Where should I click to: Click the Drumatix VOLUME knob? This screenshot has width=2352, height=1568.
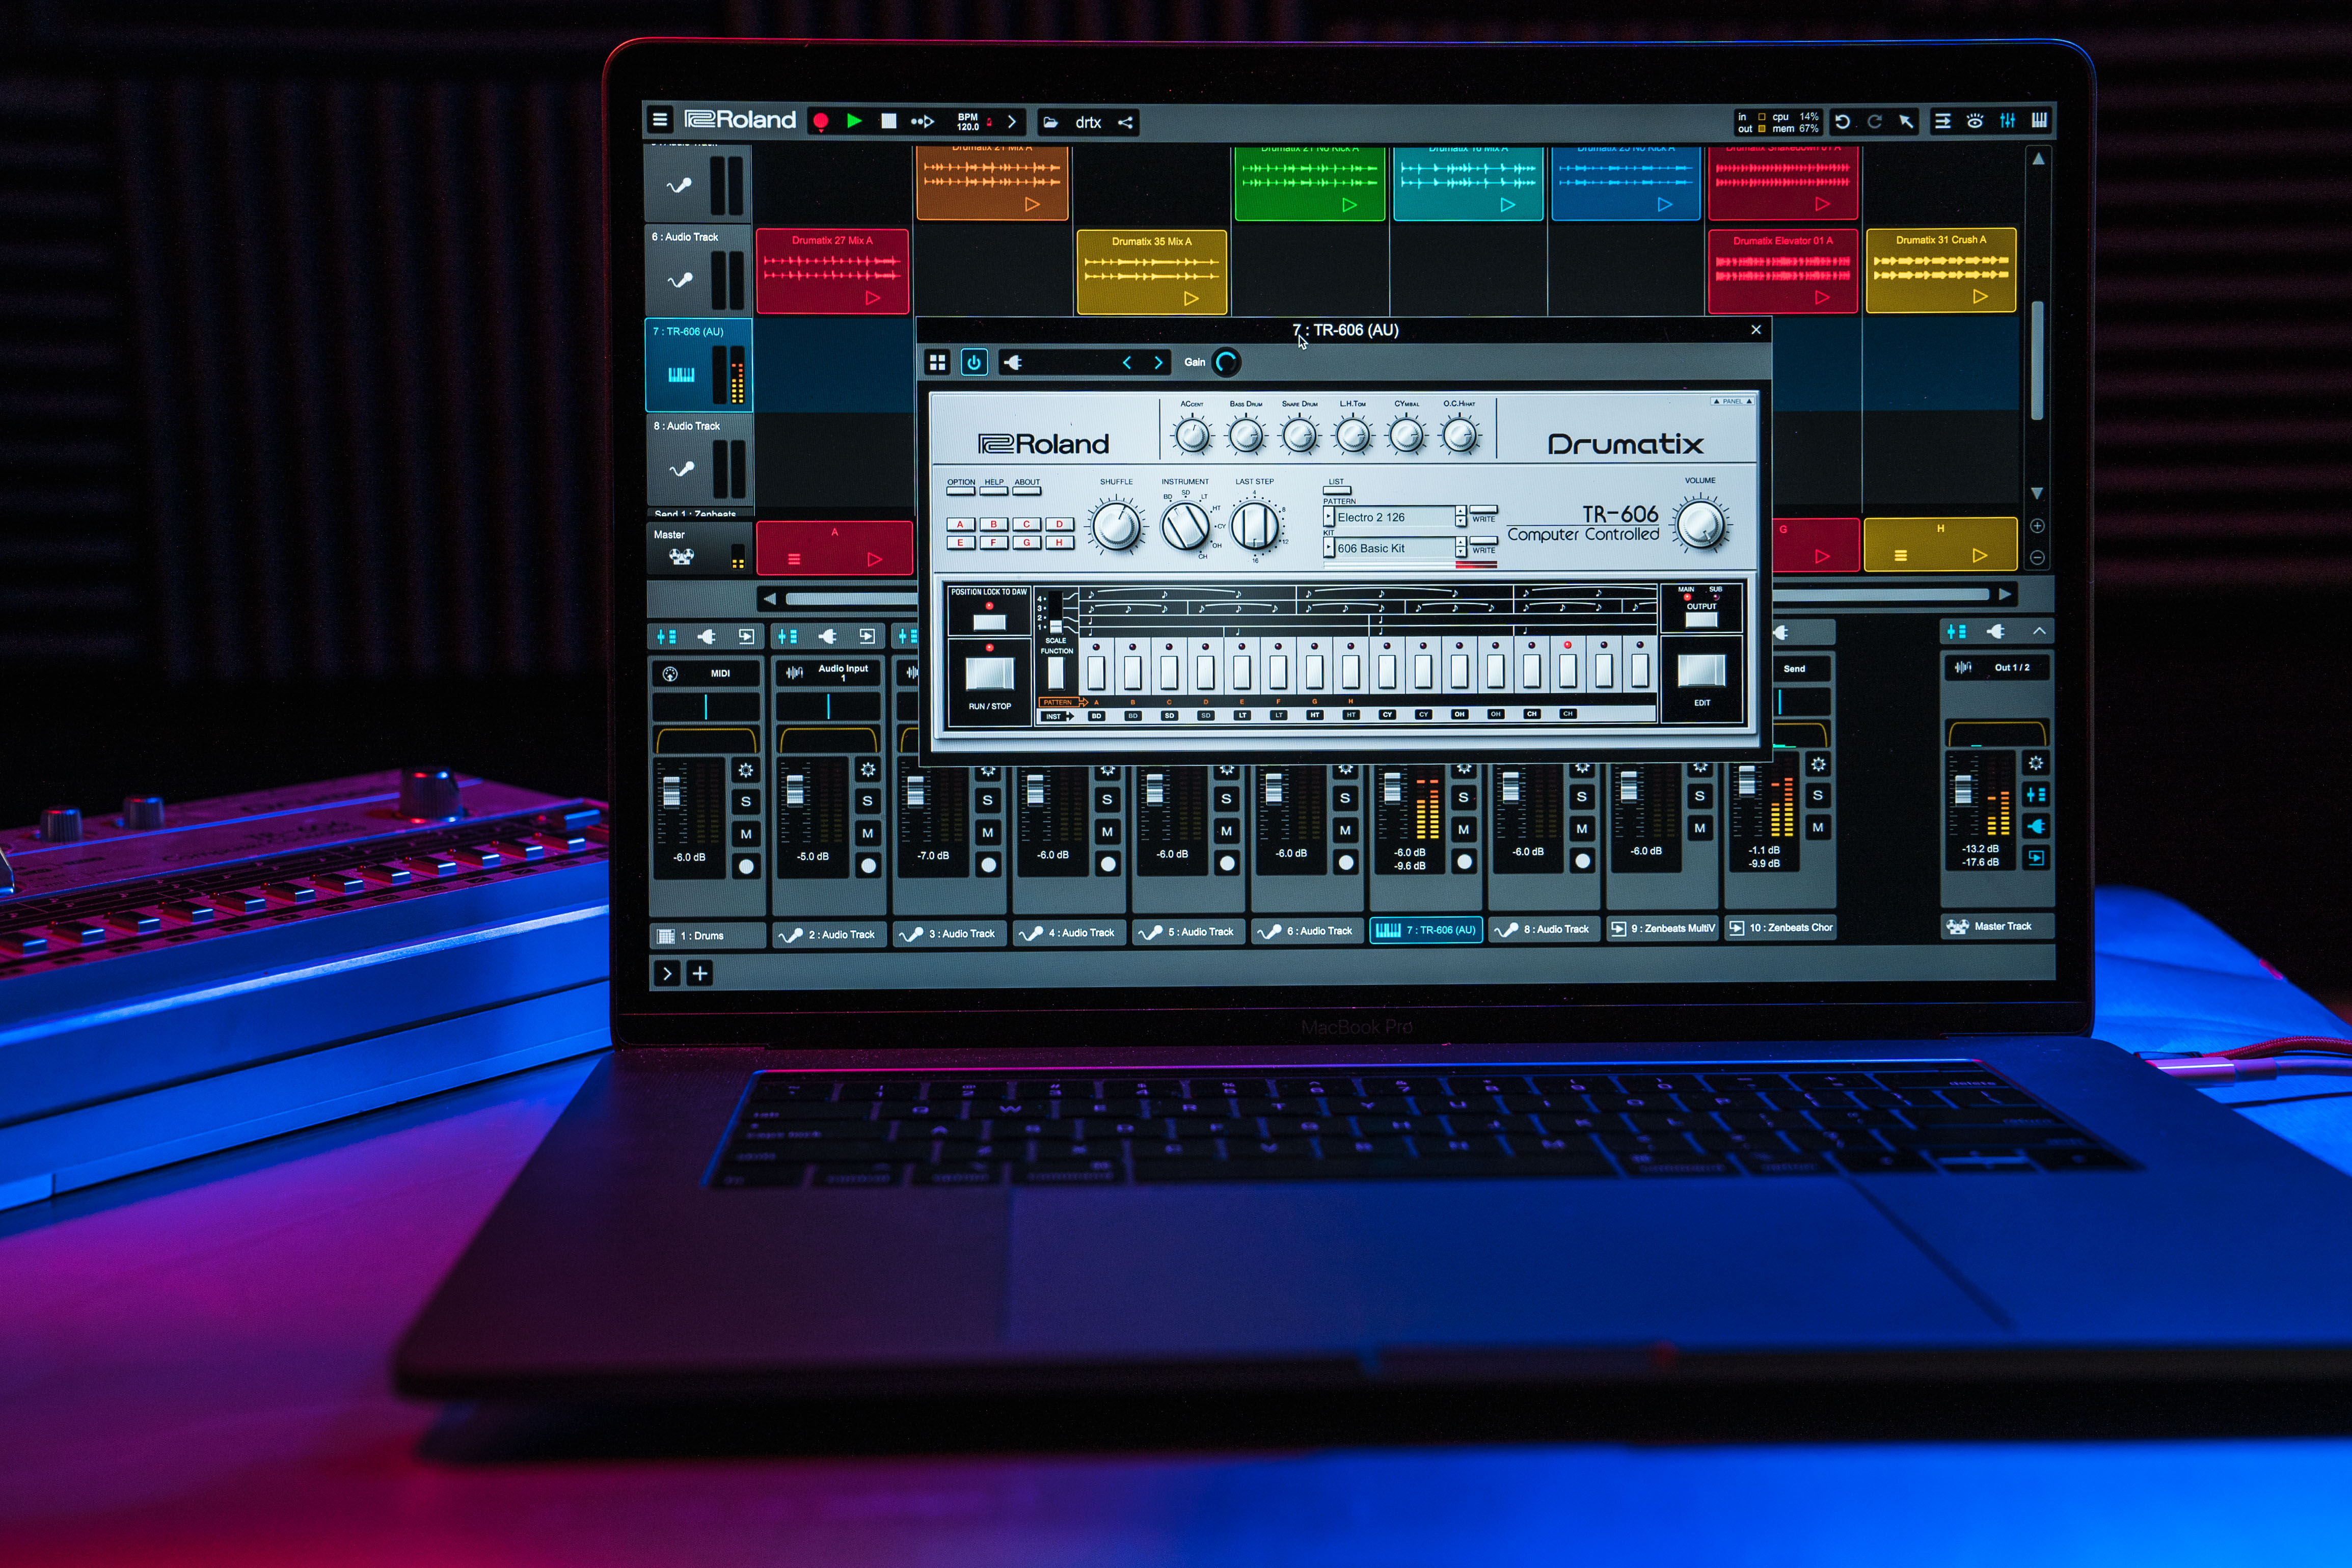point(1701,525)
